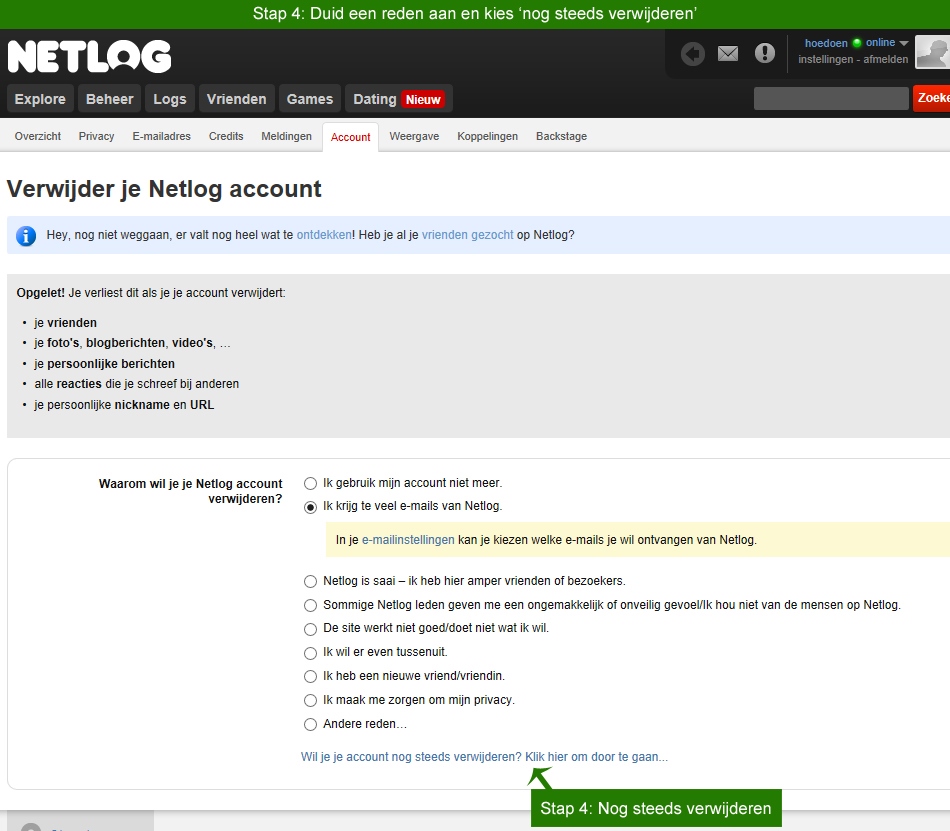
Task: Select 'Ik heb een nieuwe vriend/vriendin'
Action: click(x=310, y=677)
